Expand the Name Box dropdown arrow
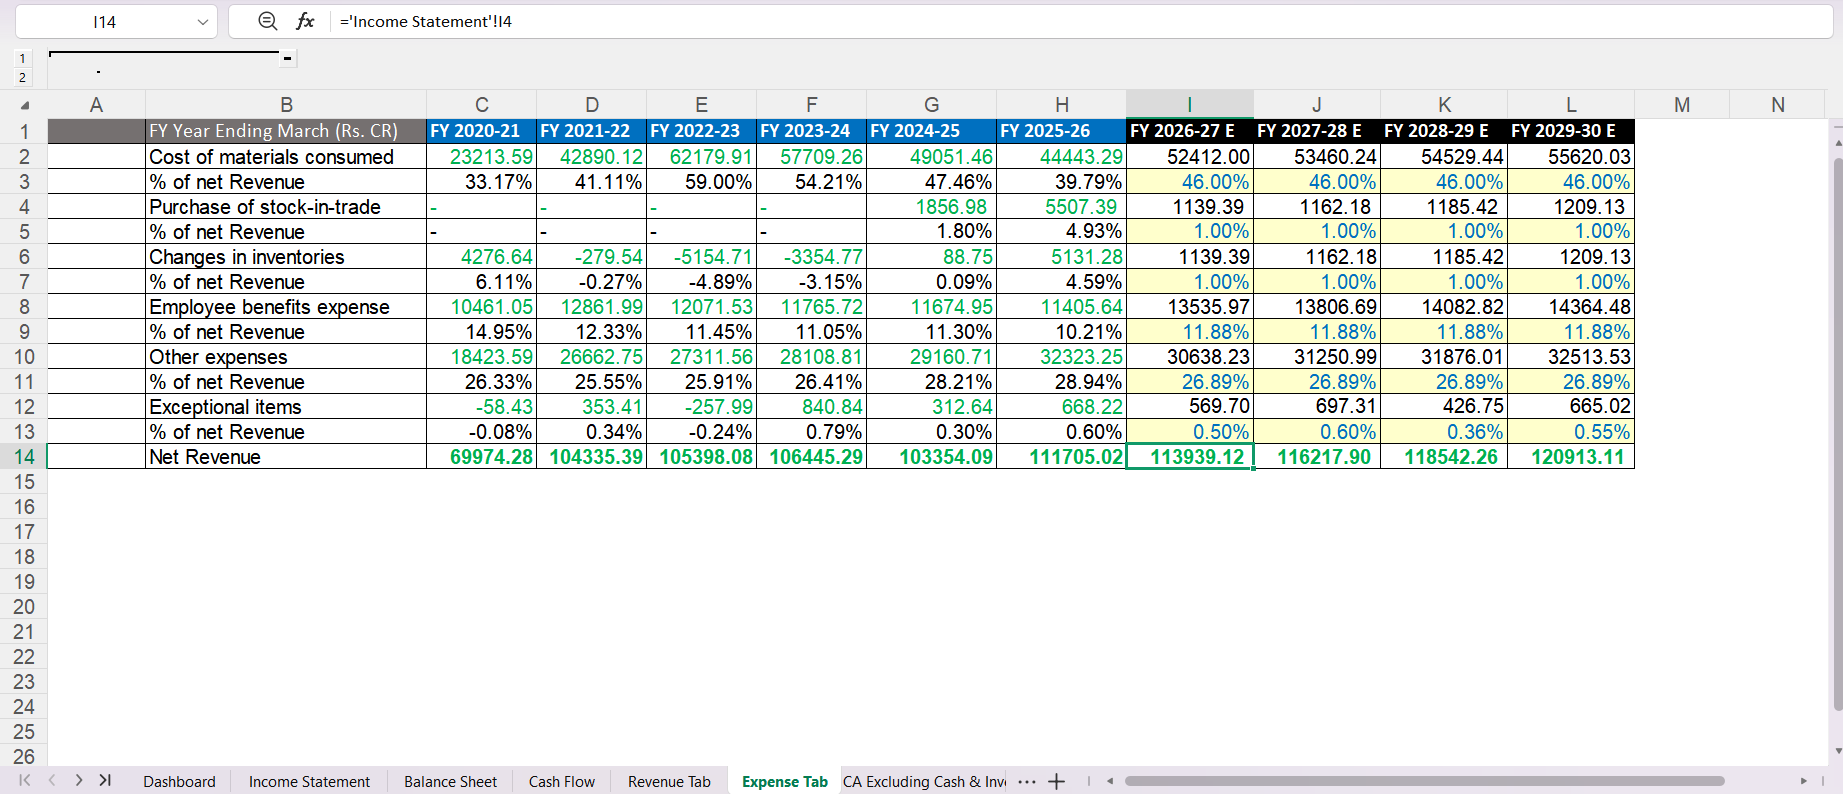 (x=203, y=22)
